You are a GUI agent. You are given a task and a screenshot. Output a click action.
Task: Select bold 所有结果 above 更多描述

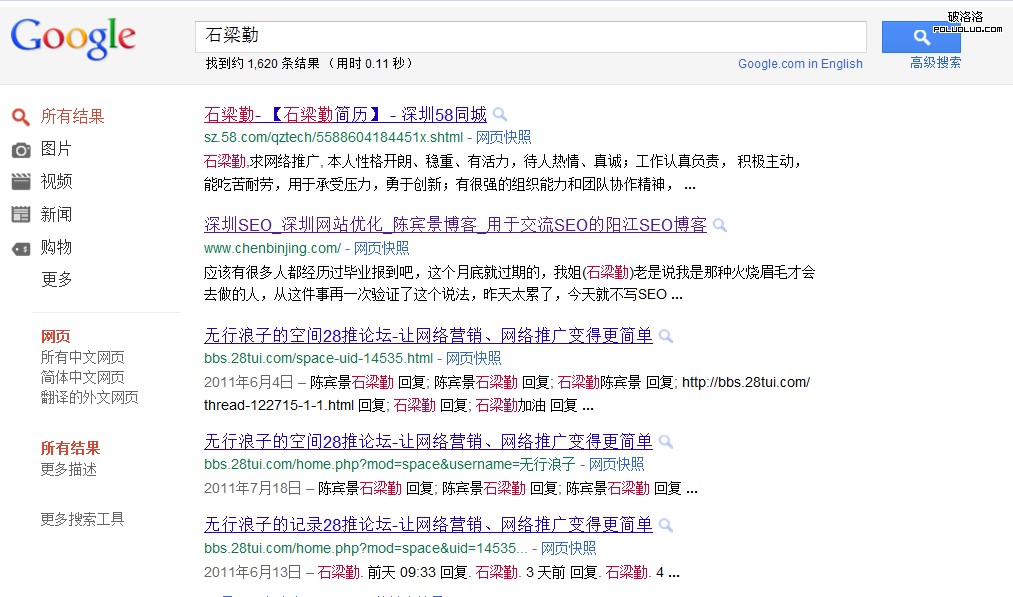pos(70,448)
